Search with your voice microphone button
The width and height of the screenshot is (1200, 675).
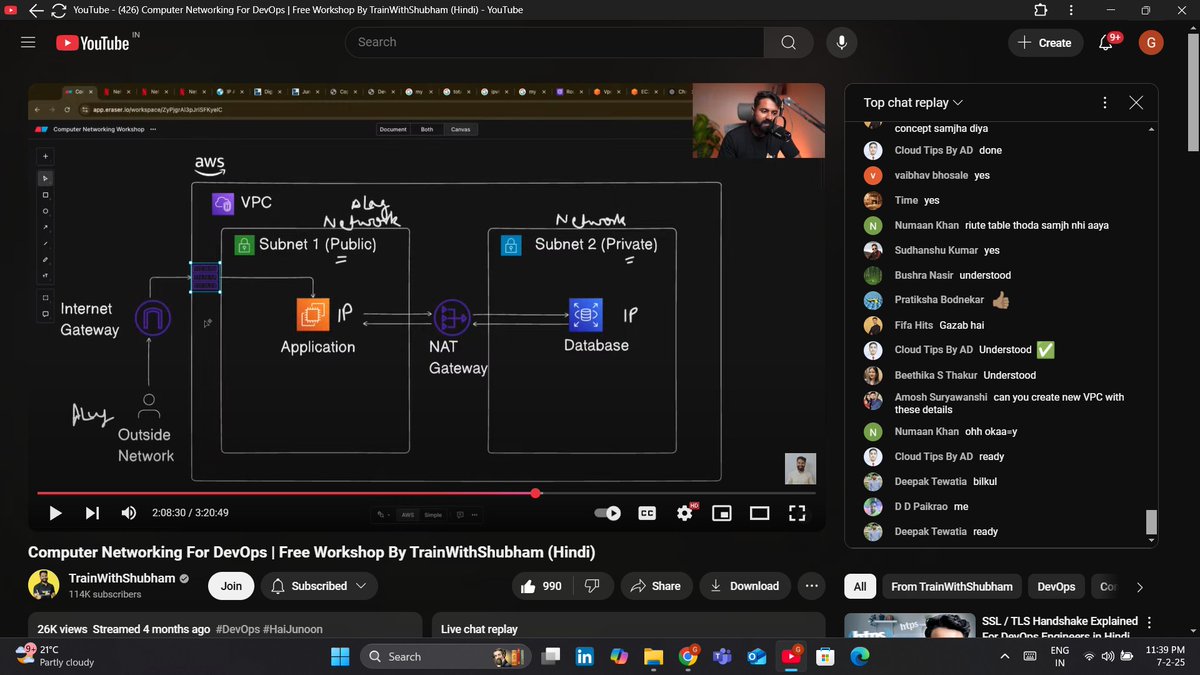click(x=842, y=42)
